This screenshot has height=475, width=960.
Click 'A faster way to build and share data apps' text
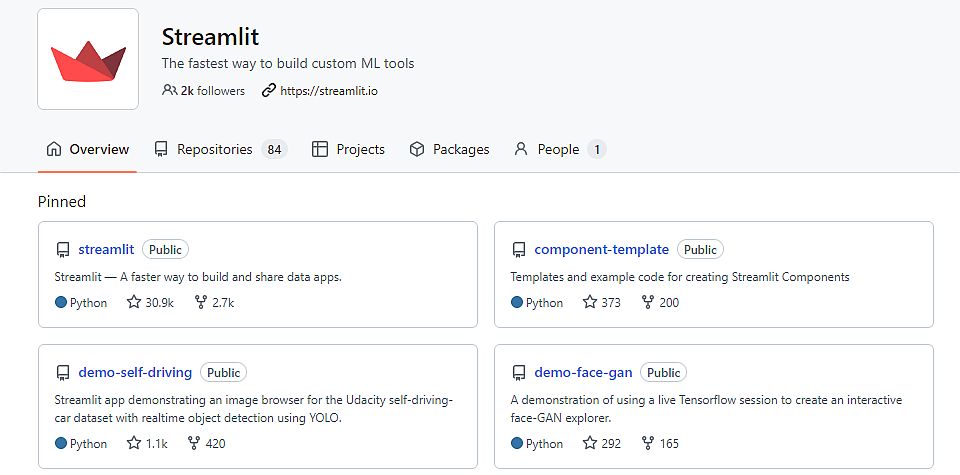tap(230, 277)
